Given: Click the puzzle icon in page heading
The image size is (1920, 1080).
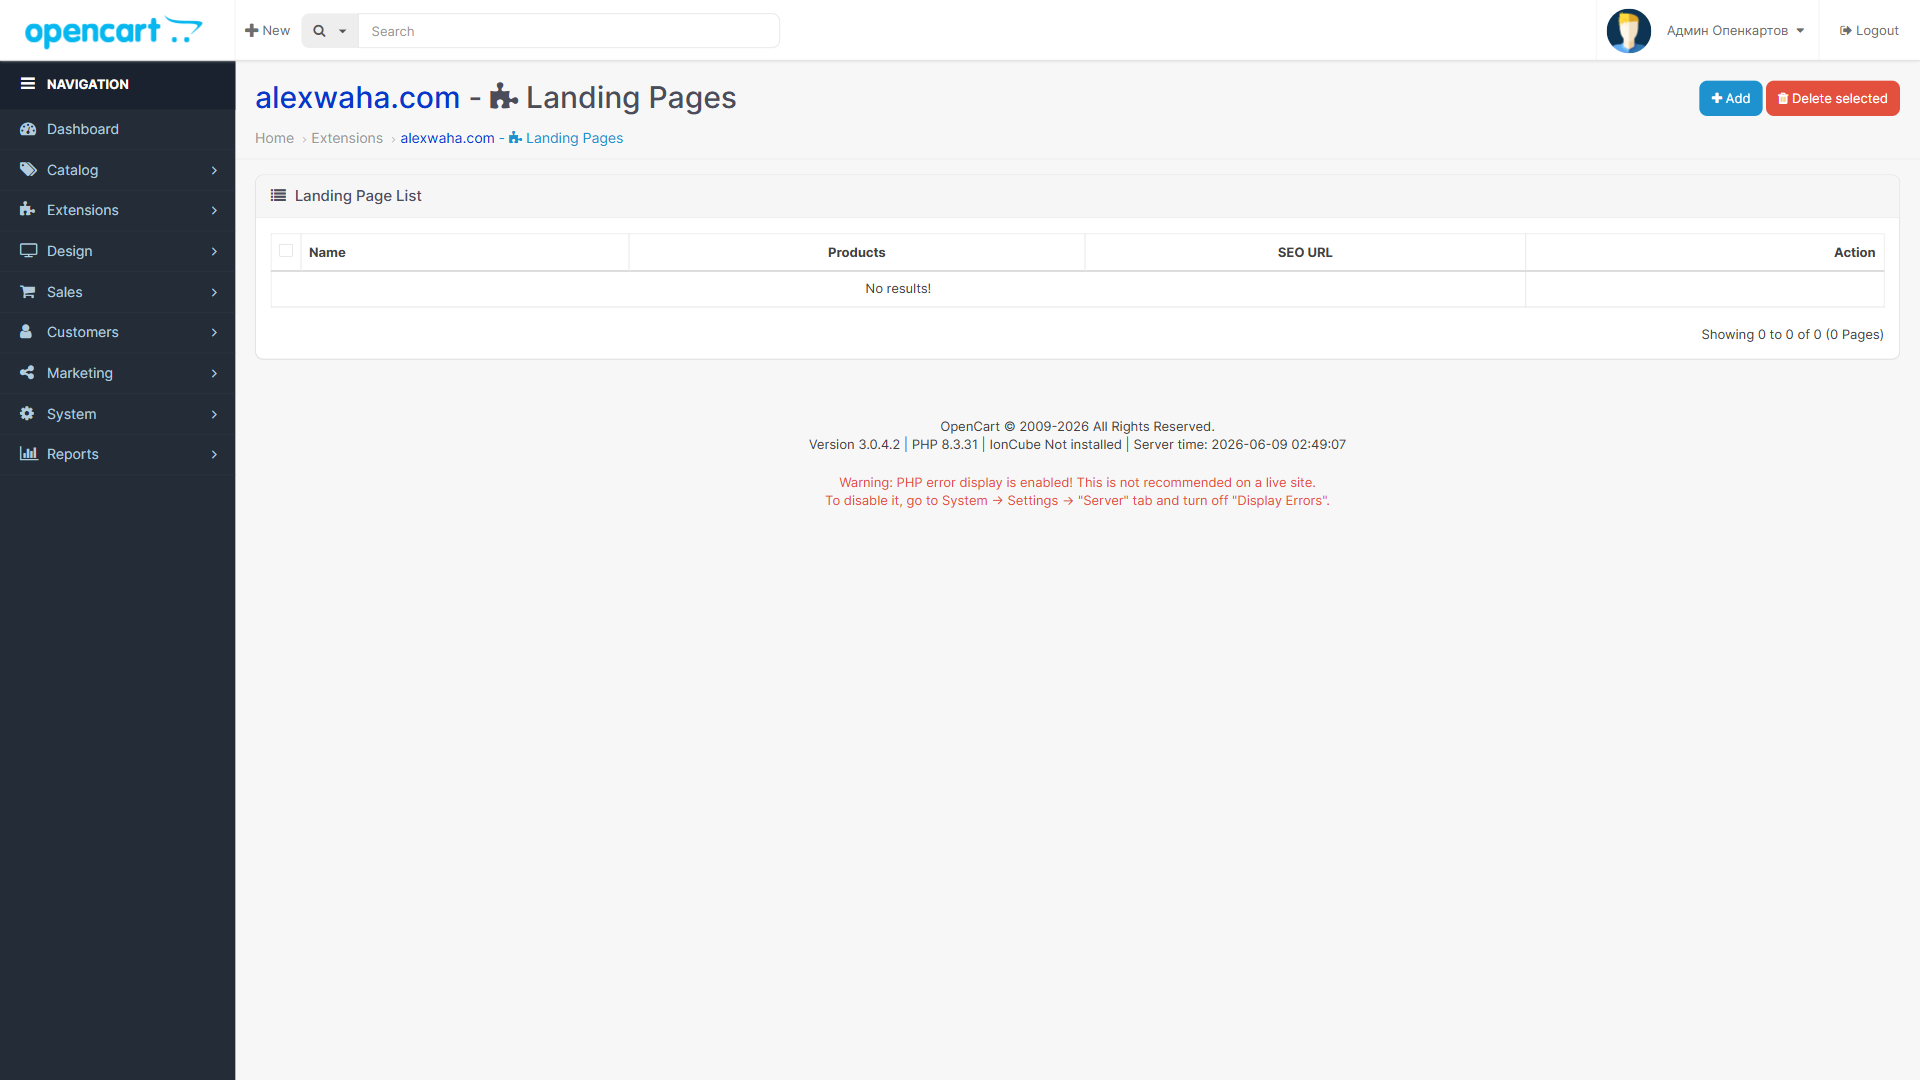Looking at the screenshot, I should point(503,97).
